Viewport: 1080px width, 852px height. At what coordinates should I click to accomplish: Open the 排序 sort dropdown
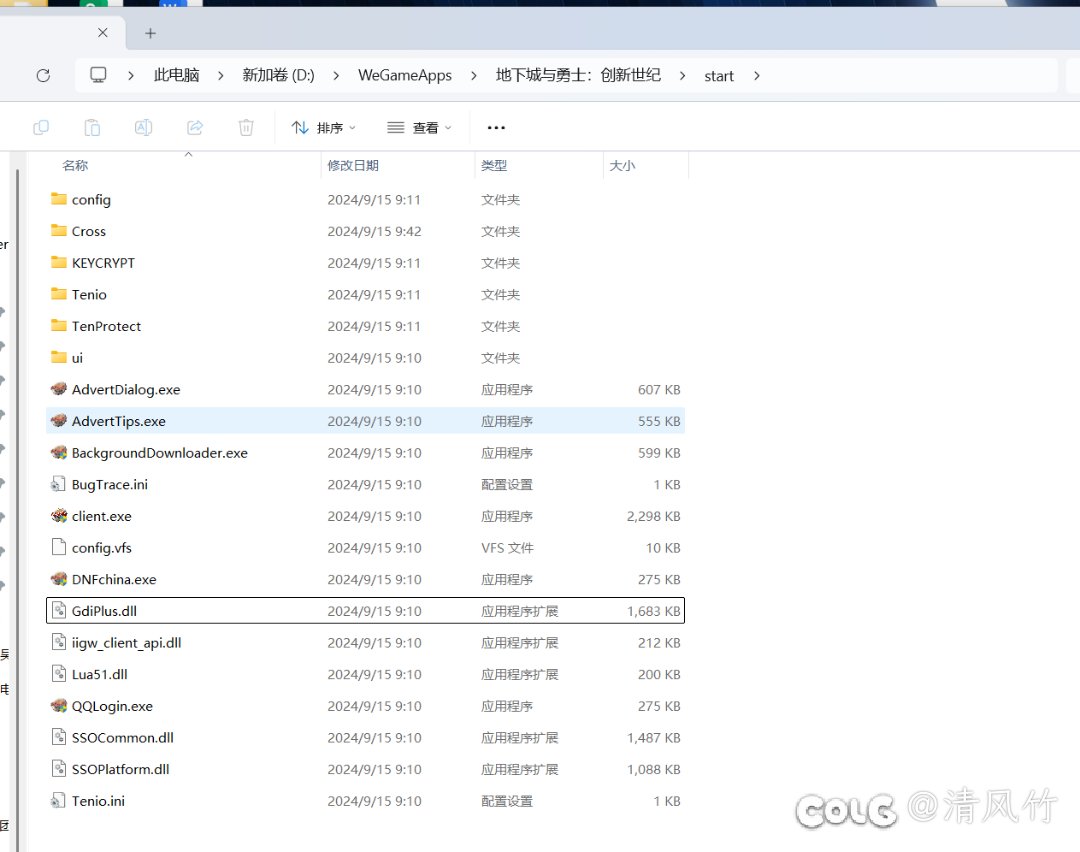coord(323,127)
